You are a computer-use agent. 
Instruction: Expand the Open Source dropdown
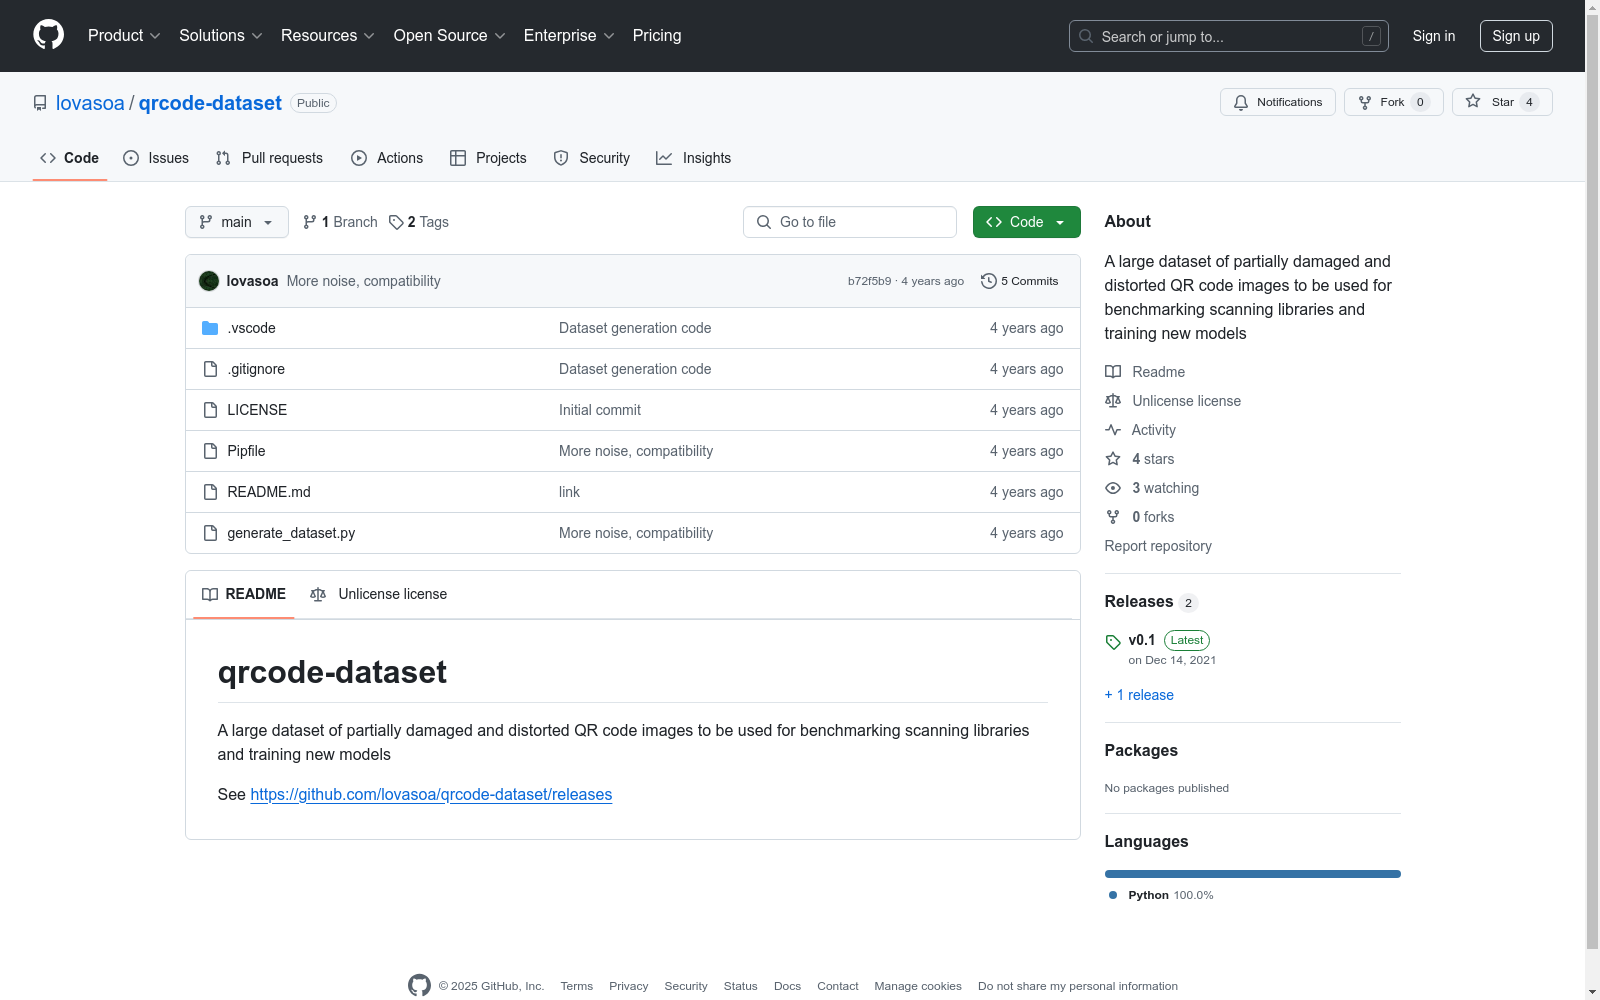click(450, 36)
